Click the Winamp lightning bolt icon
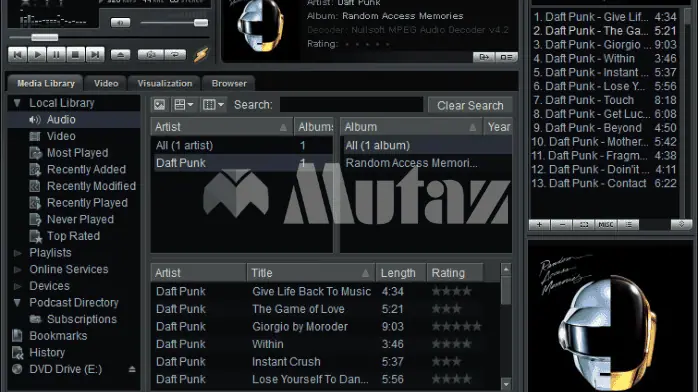 tap(201, 55)
